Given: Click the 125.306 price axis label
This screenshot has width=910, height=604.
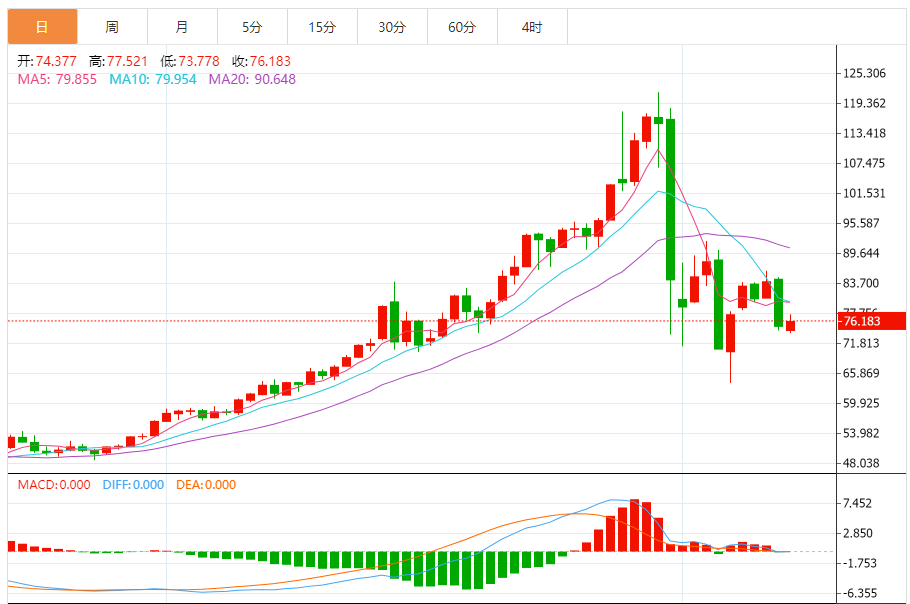Looking at the screenshot, I should [x=864, y=73].
